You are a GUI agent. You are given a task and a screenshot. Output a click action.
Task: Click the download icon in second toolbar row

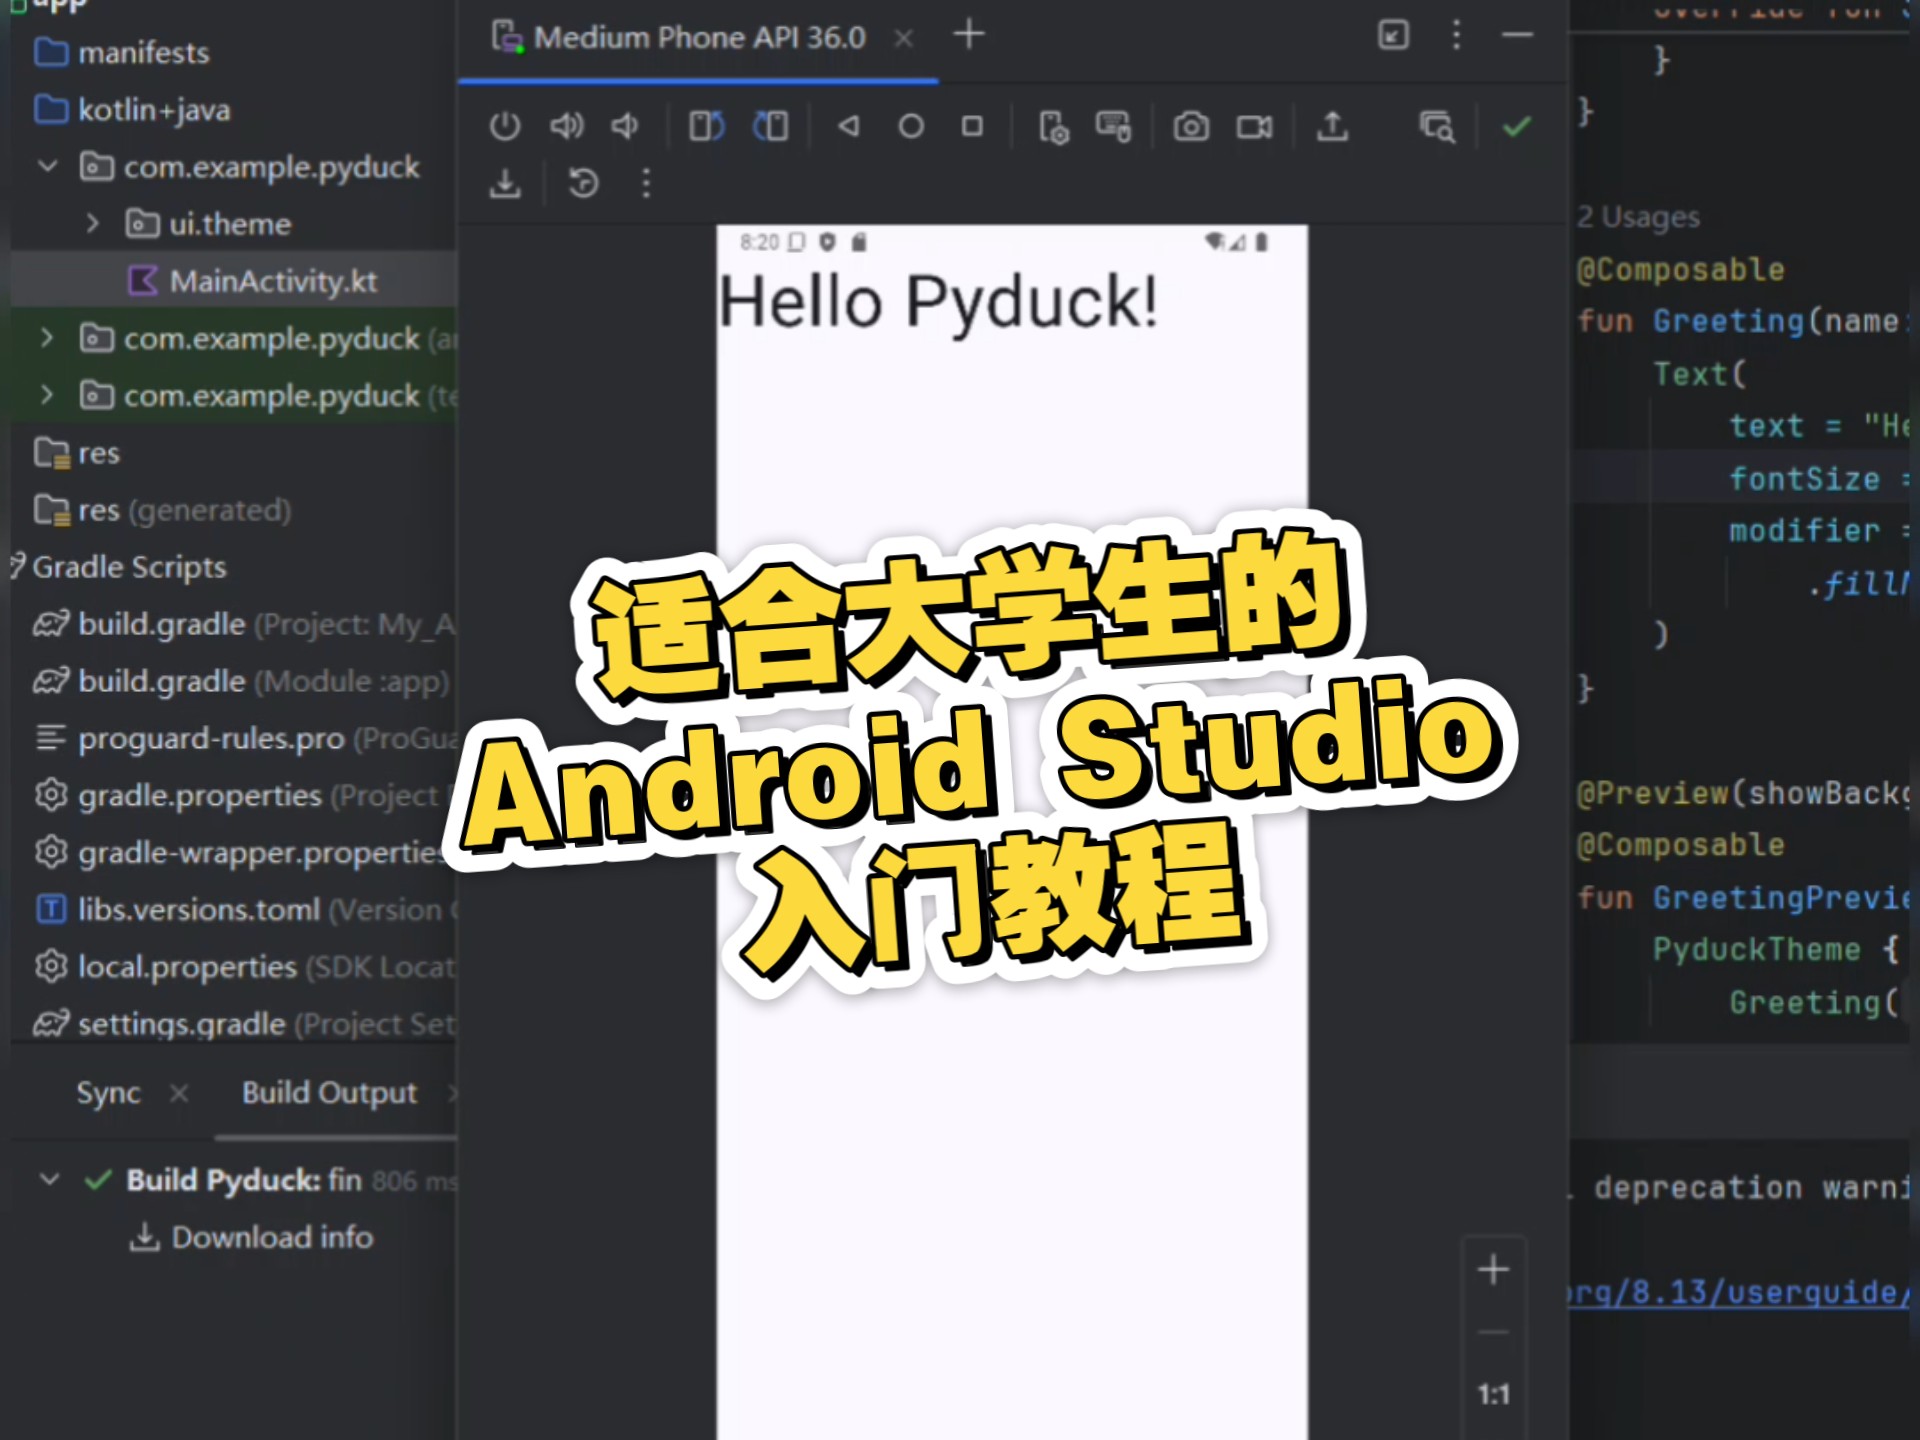point(505,183)
